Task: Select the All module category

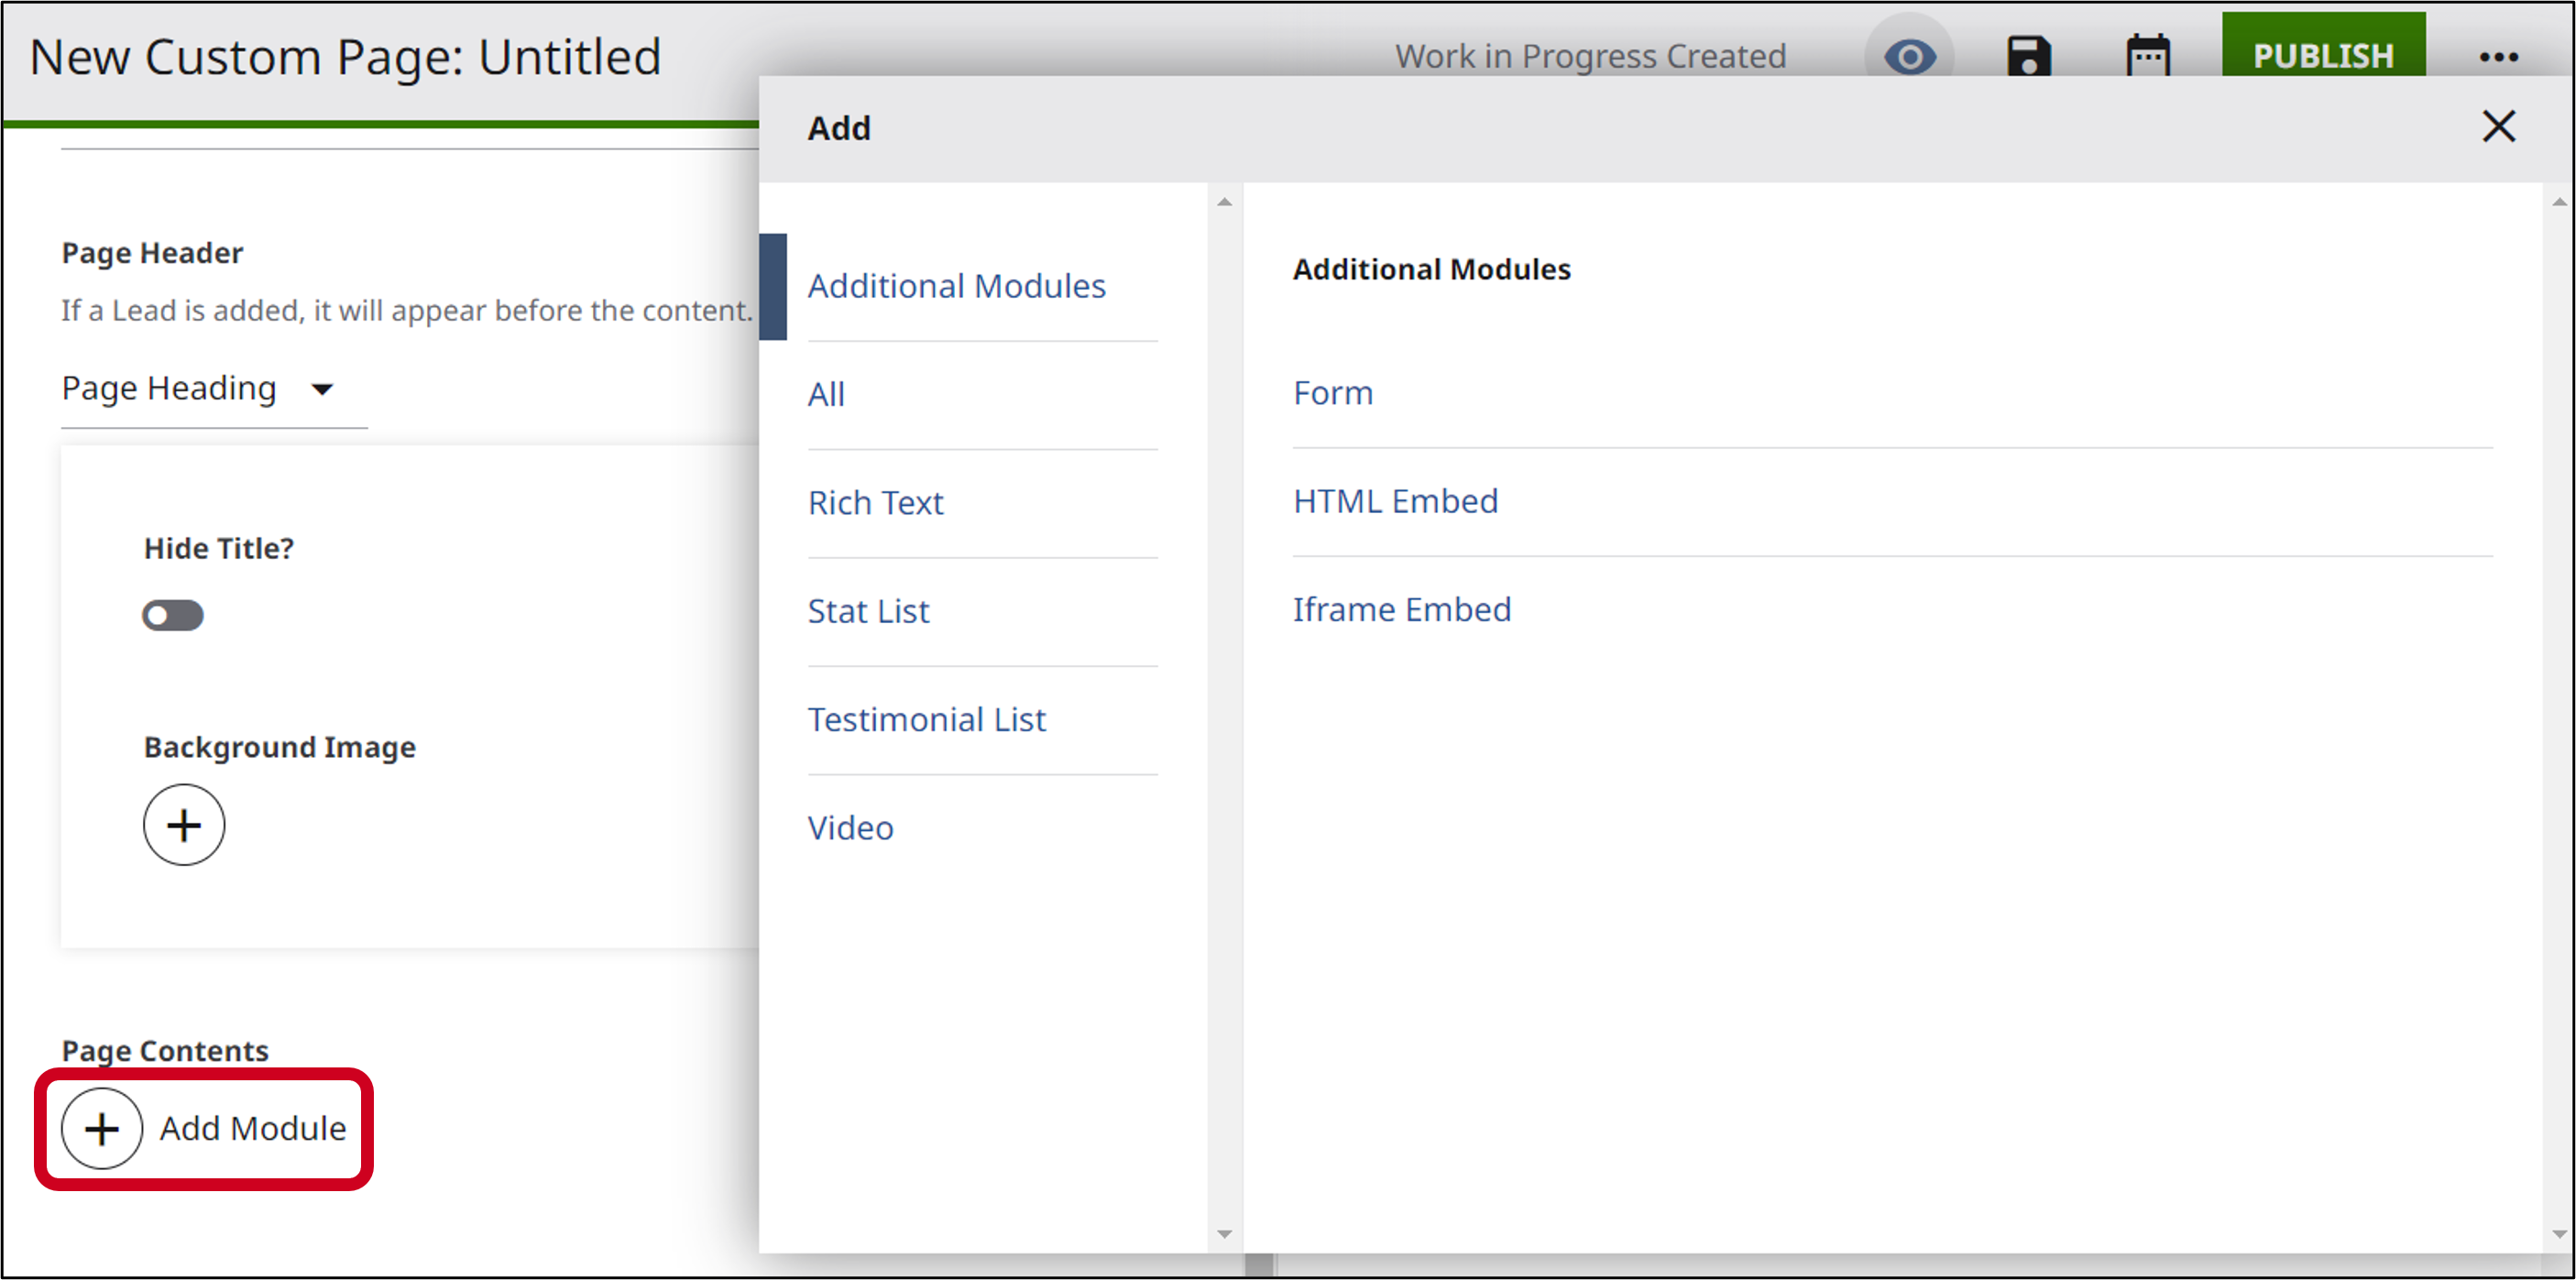Action: 826,394
